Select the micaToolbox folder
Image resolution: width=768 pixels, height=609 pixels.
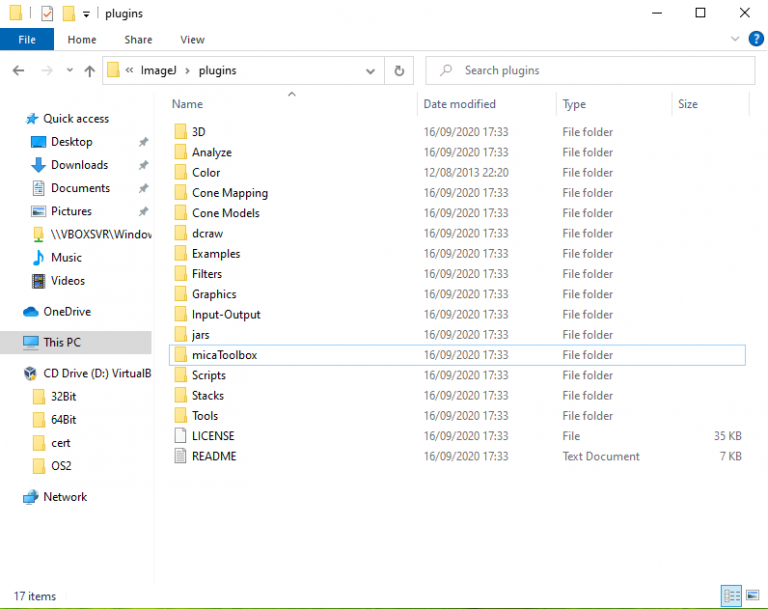(224, 355)
